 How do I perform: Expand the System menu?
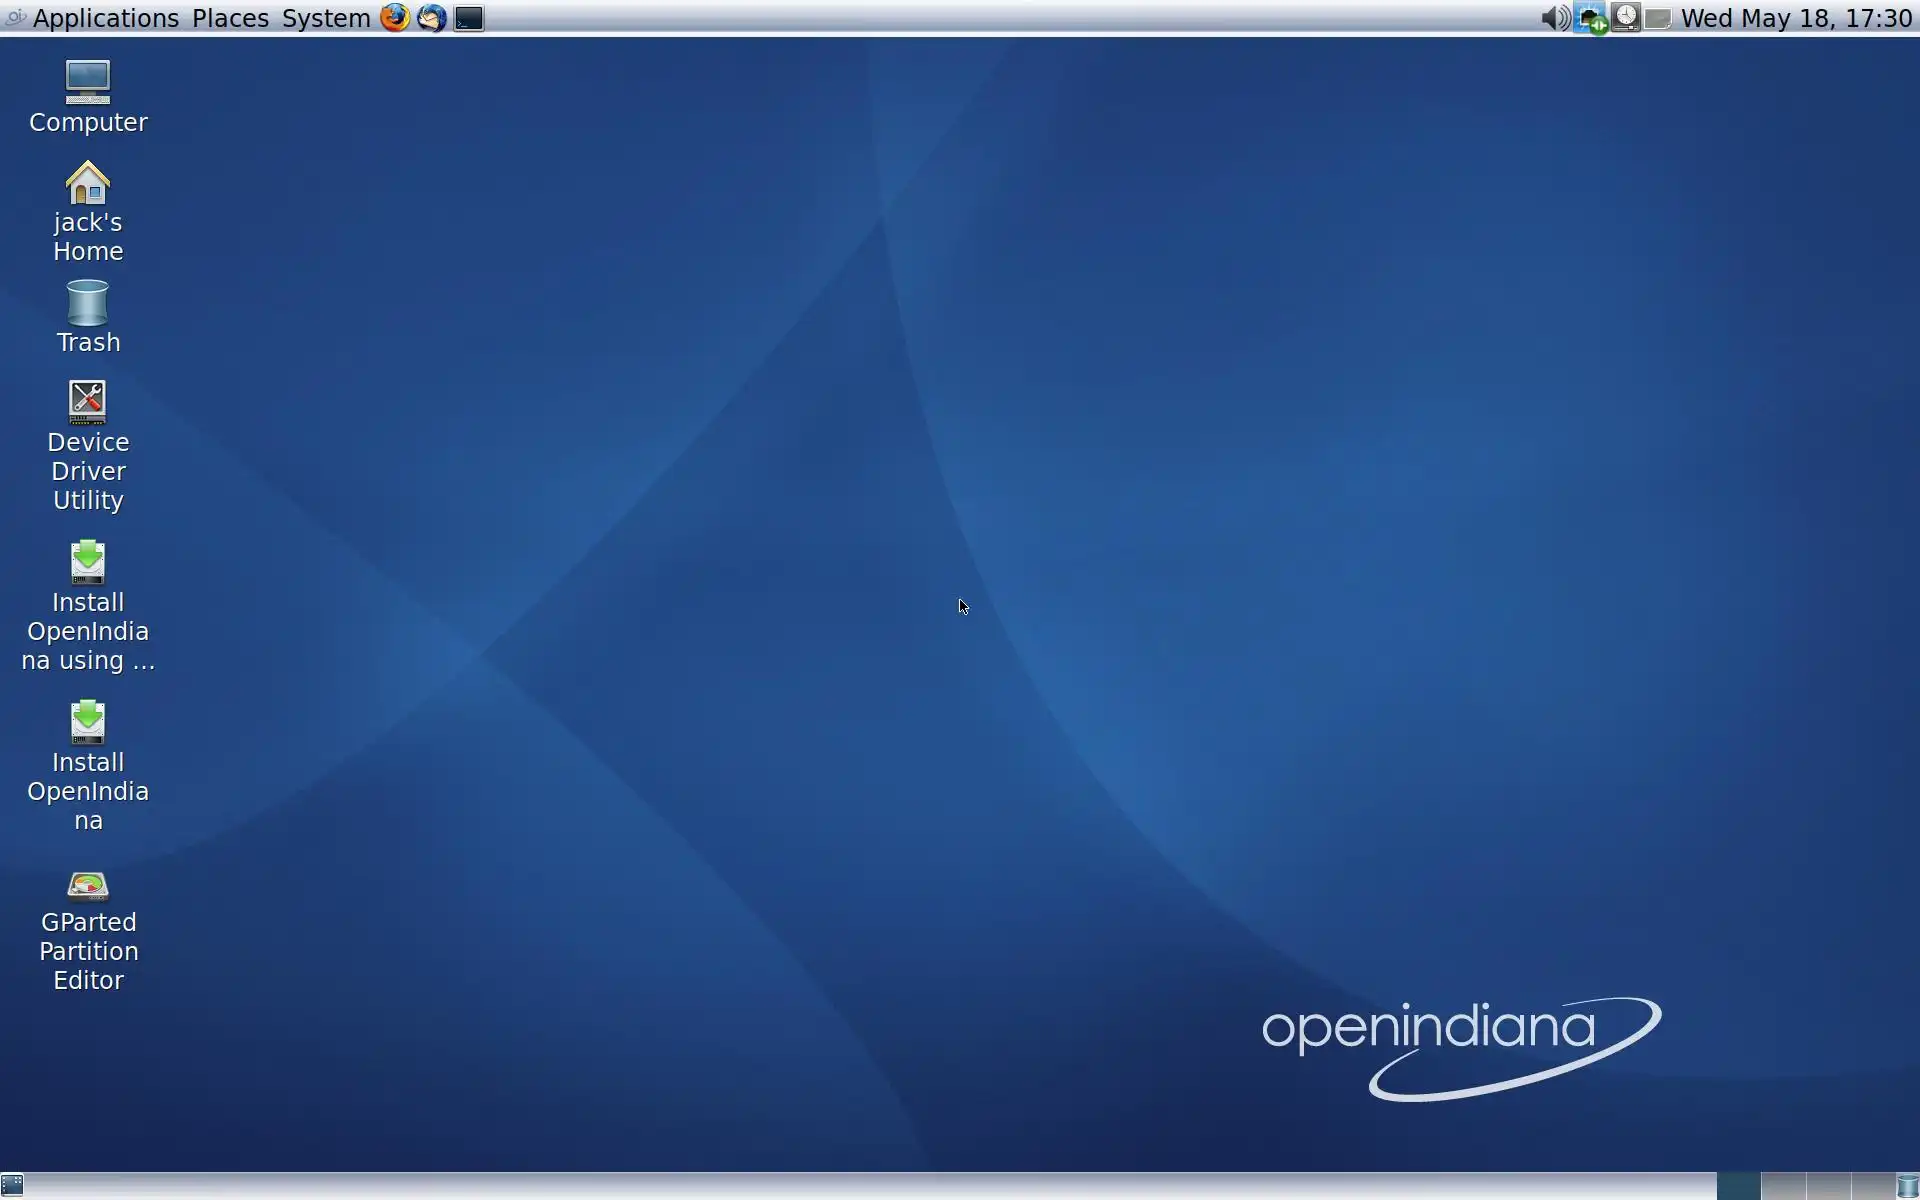click(326, 18)
